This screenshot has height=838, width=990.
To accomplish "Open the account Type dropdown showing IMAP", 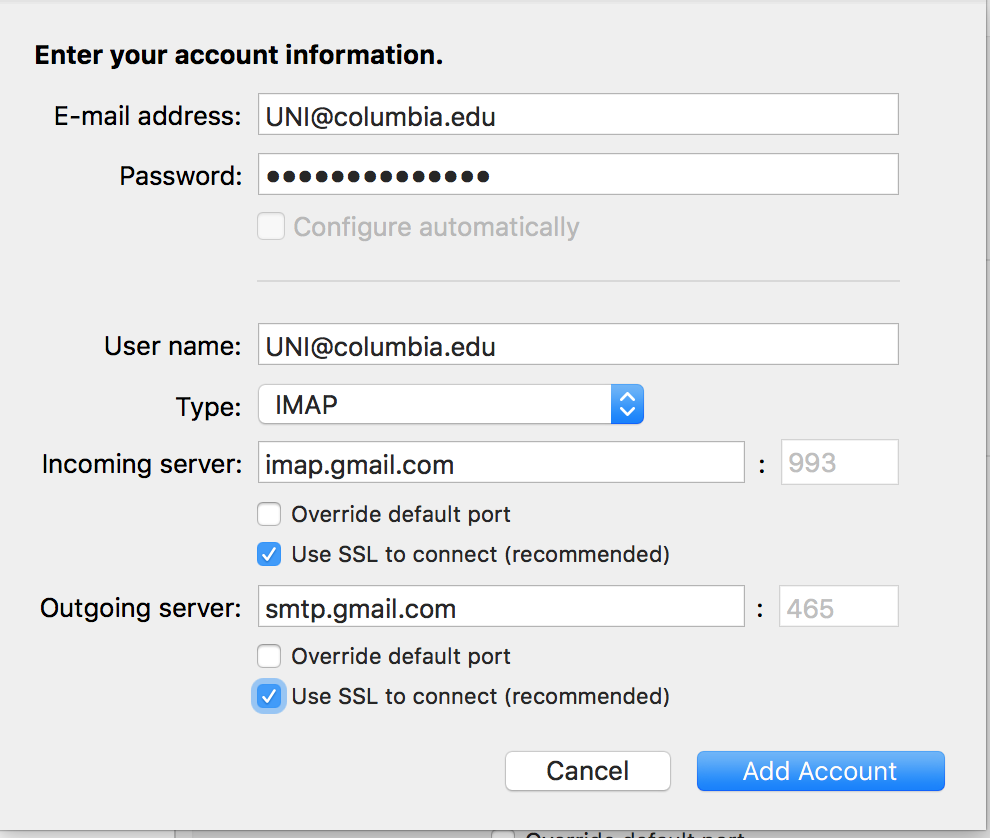I will (x=451, y=404).
